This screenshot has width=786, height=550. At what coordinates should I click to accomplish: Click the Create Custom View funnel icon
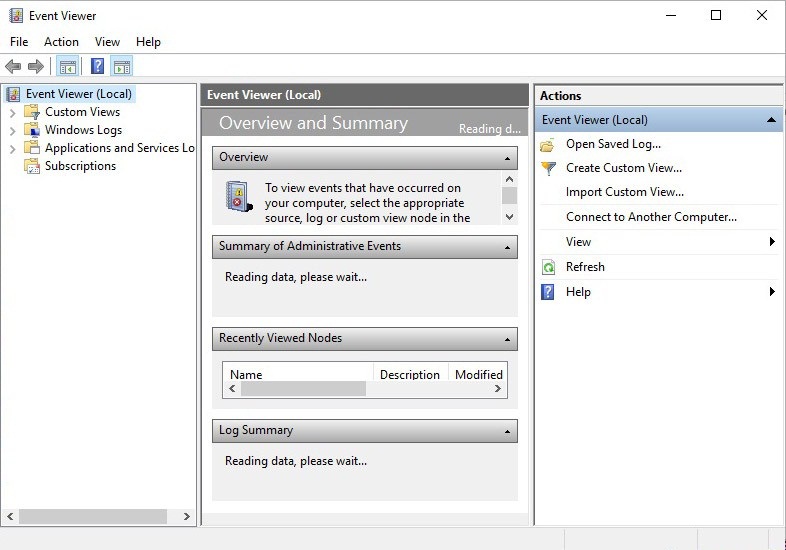click(548, 168)
